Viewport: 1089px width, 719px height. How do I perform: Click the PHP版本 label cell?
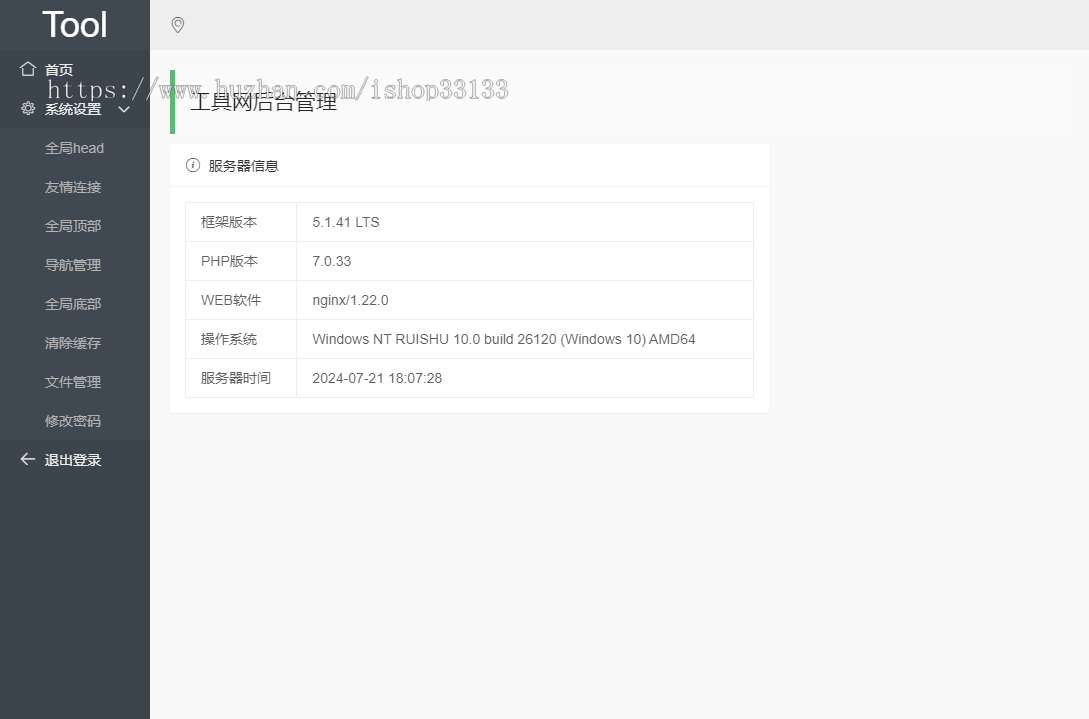(241, 261)
